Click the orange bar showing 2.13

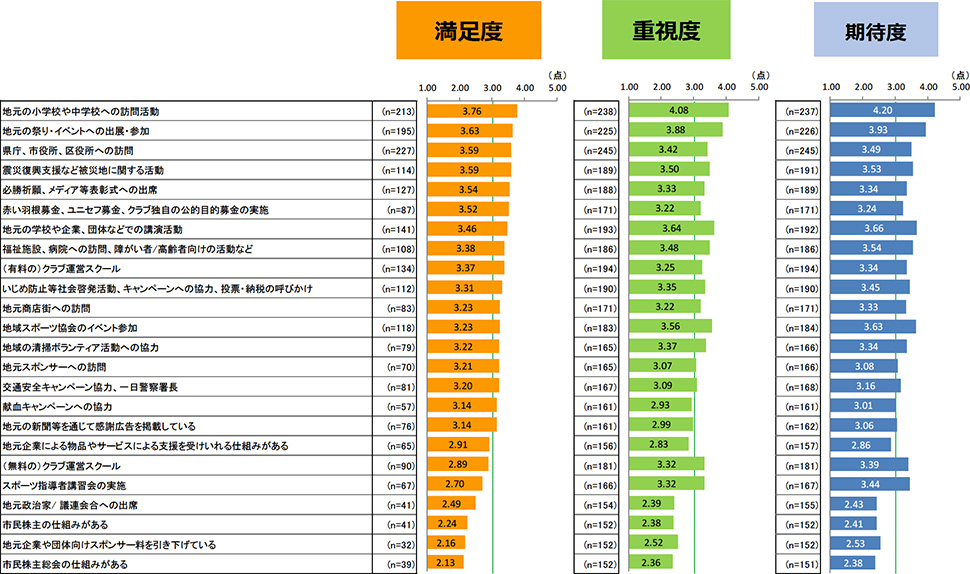[445, 563]
